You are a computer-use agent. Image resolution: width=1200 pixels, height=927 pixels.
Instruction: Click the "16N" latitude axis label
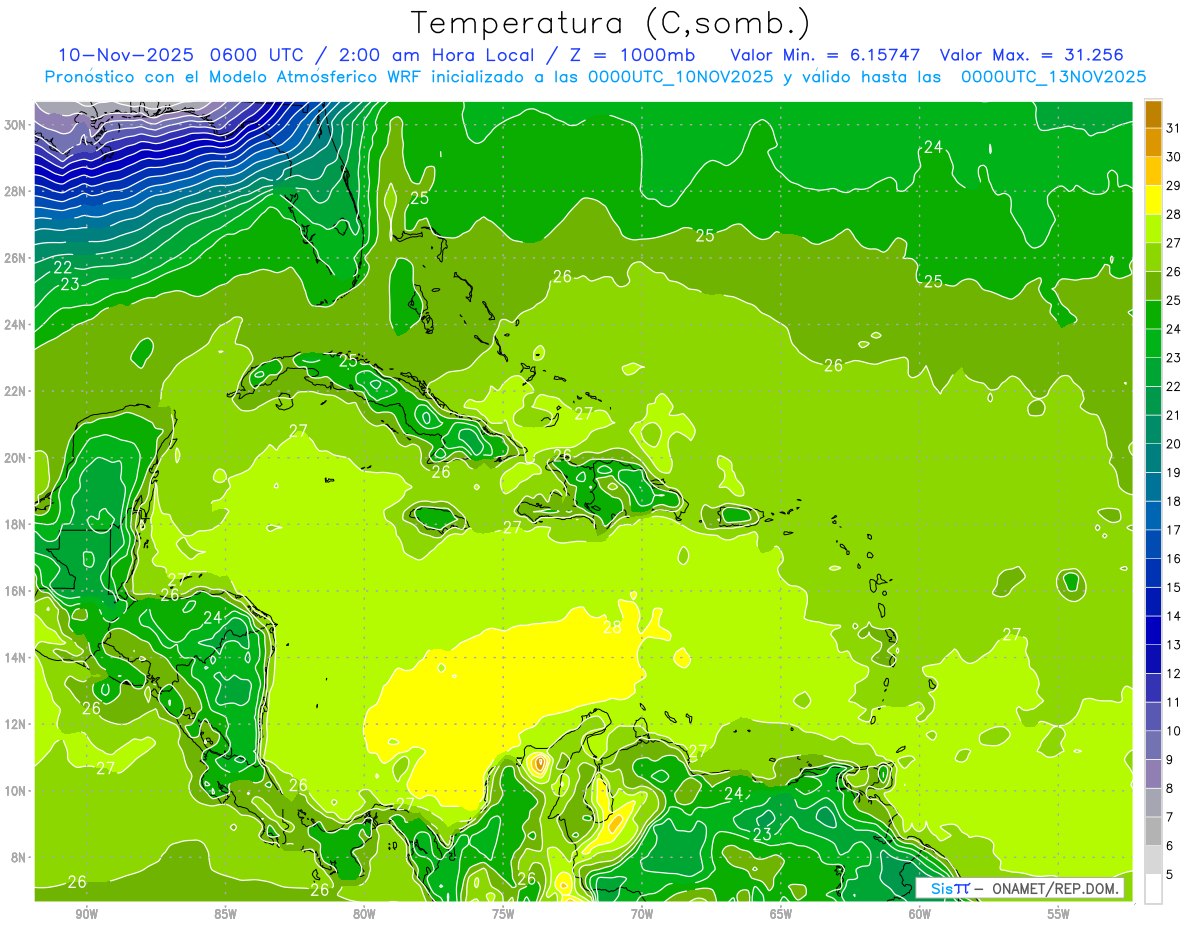pos(17,591)
